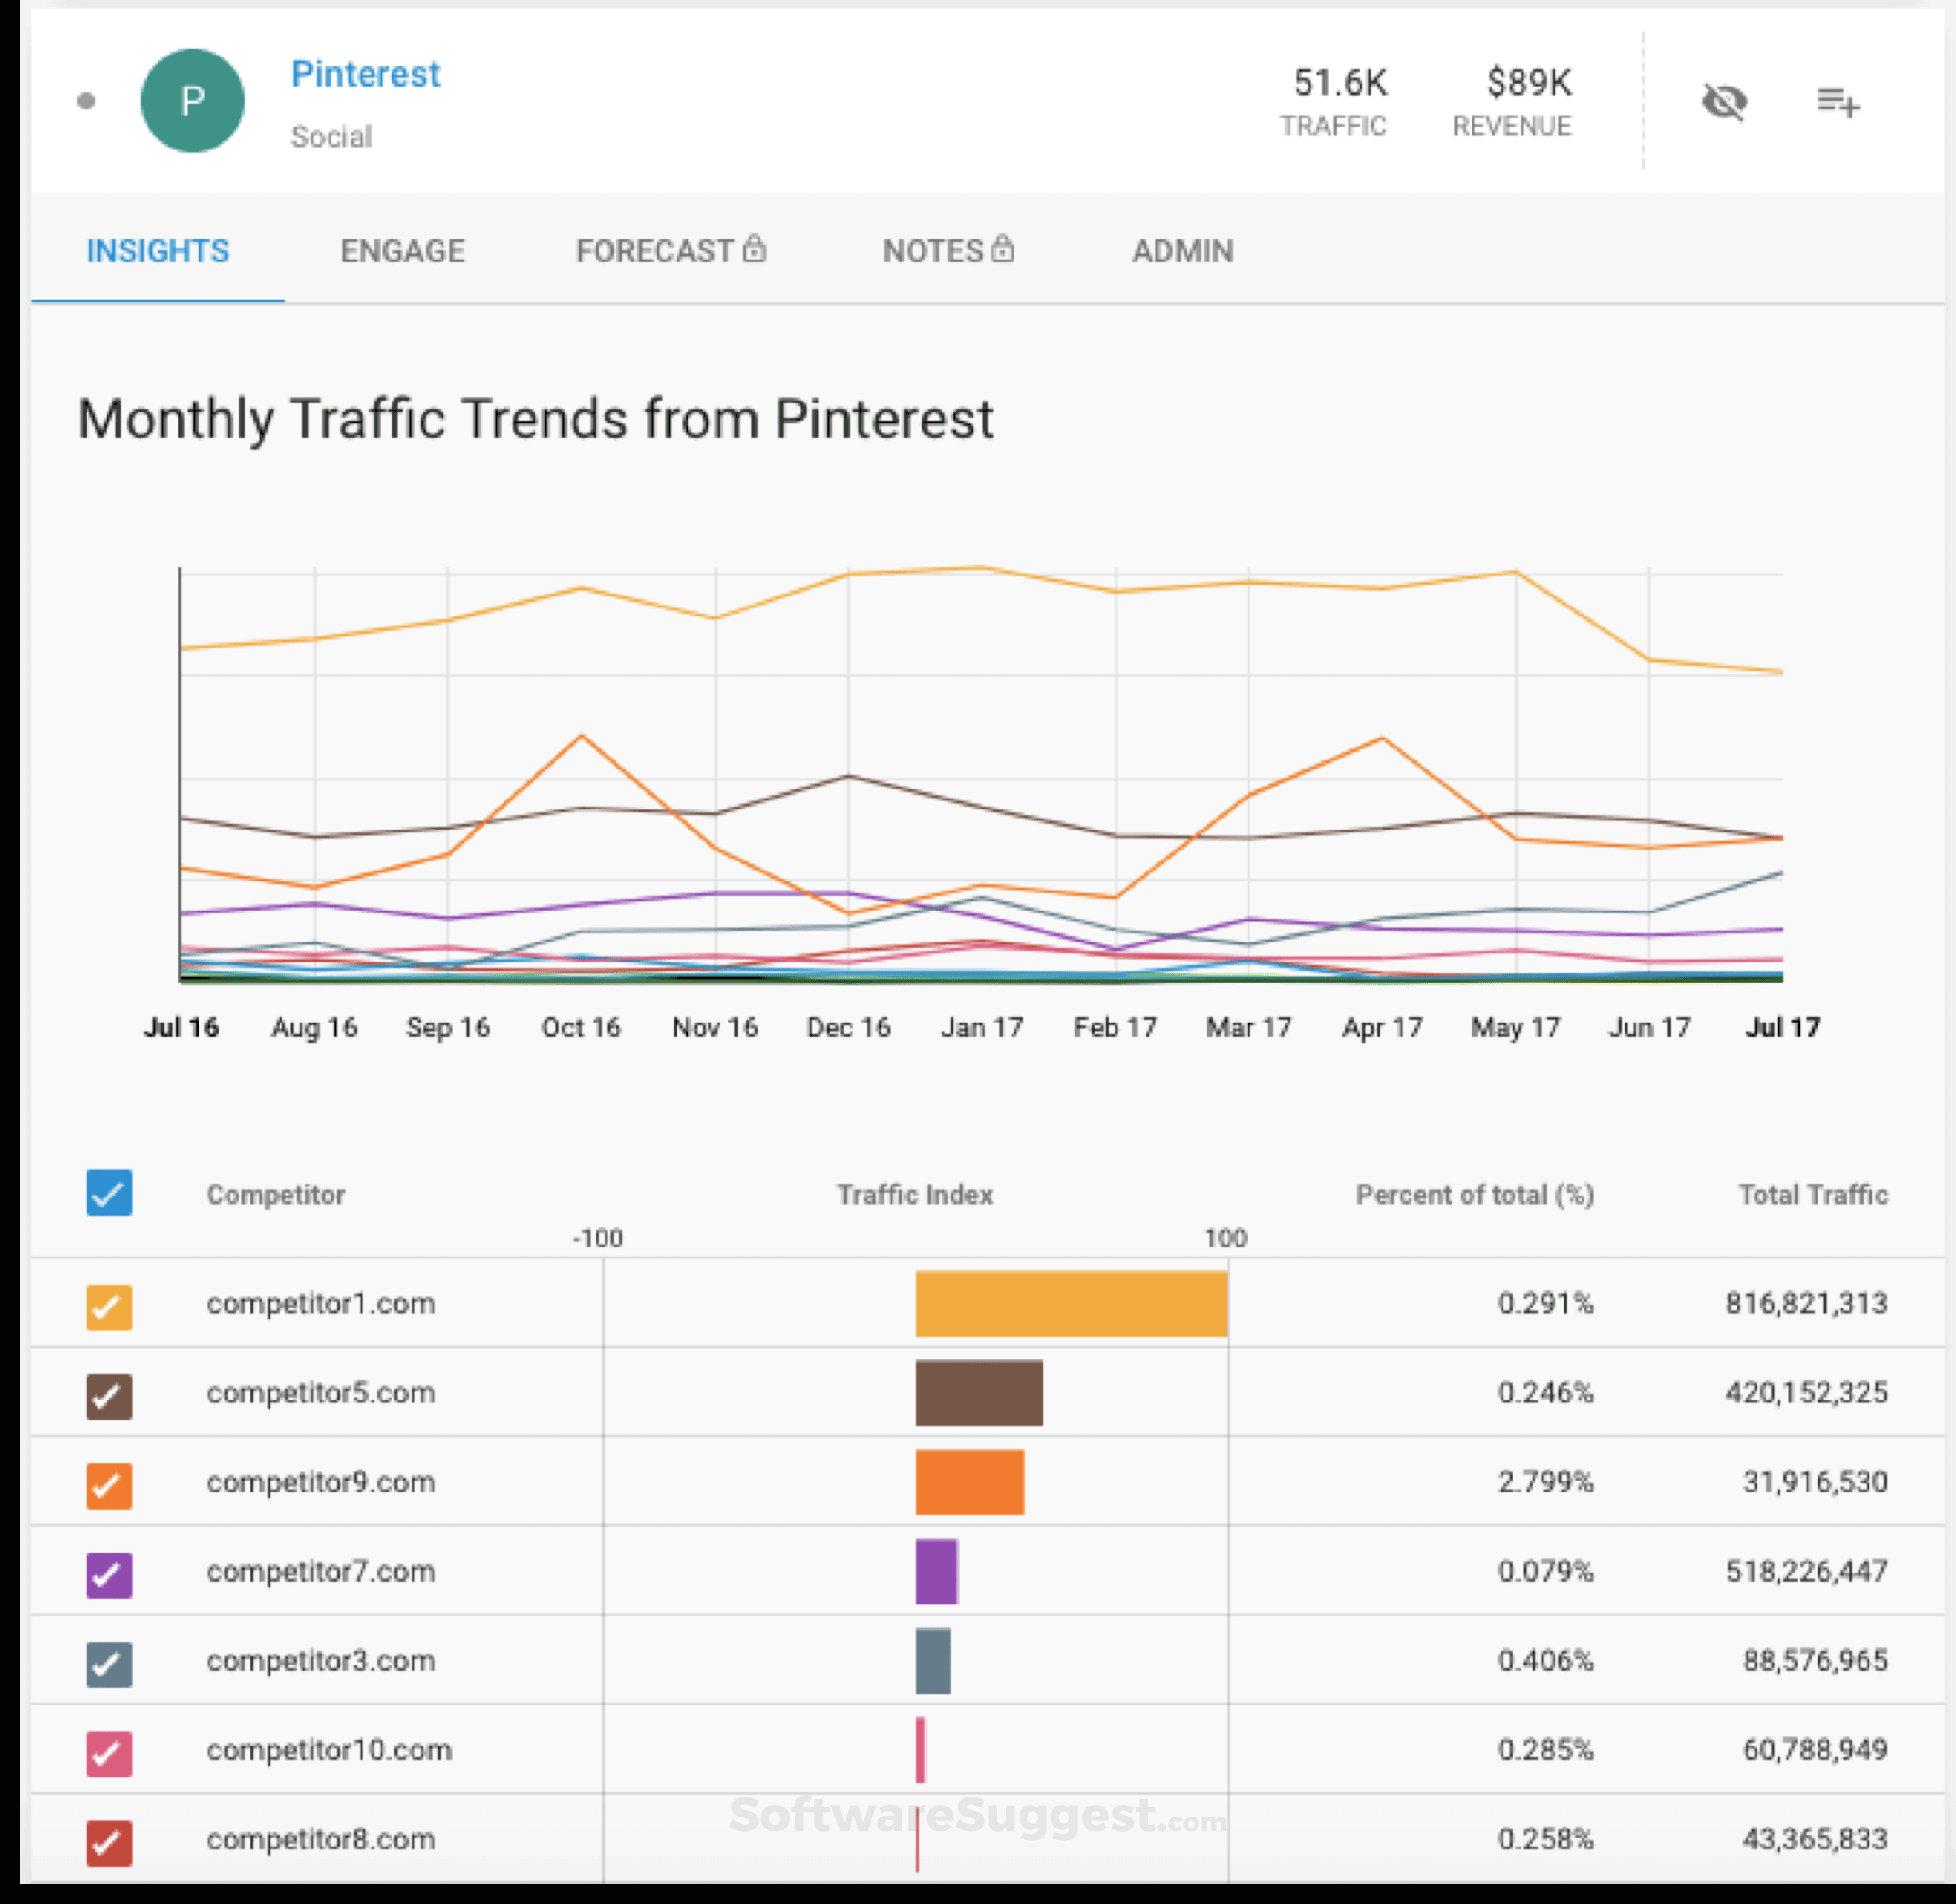Toggle the competitor10.com pink checkbox

point(109,1753)
